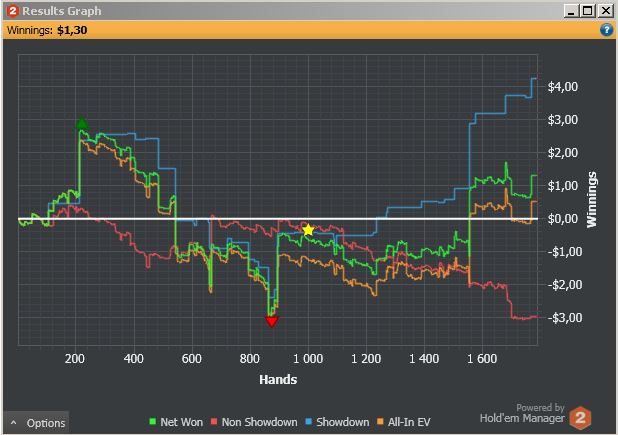
Task: Toggle the Net Won legend entry
Action: click(176, 422)
